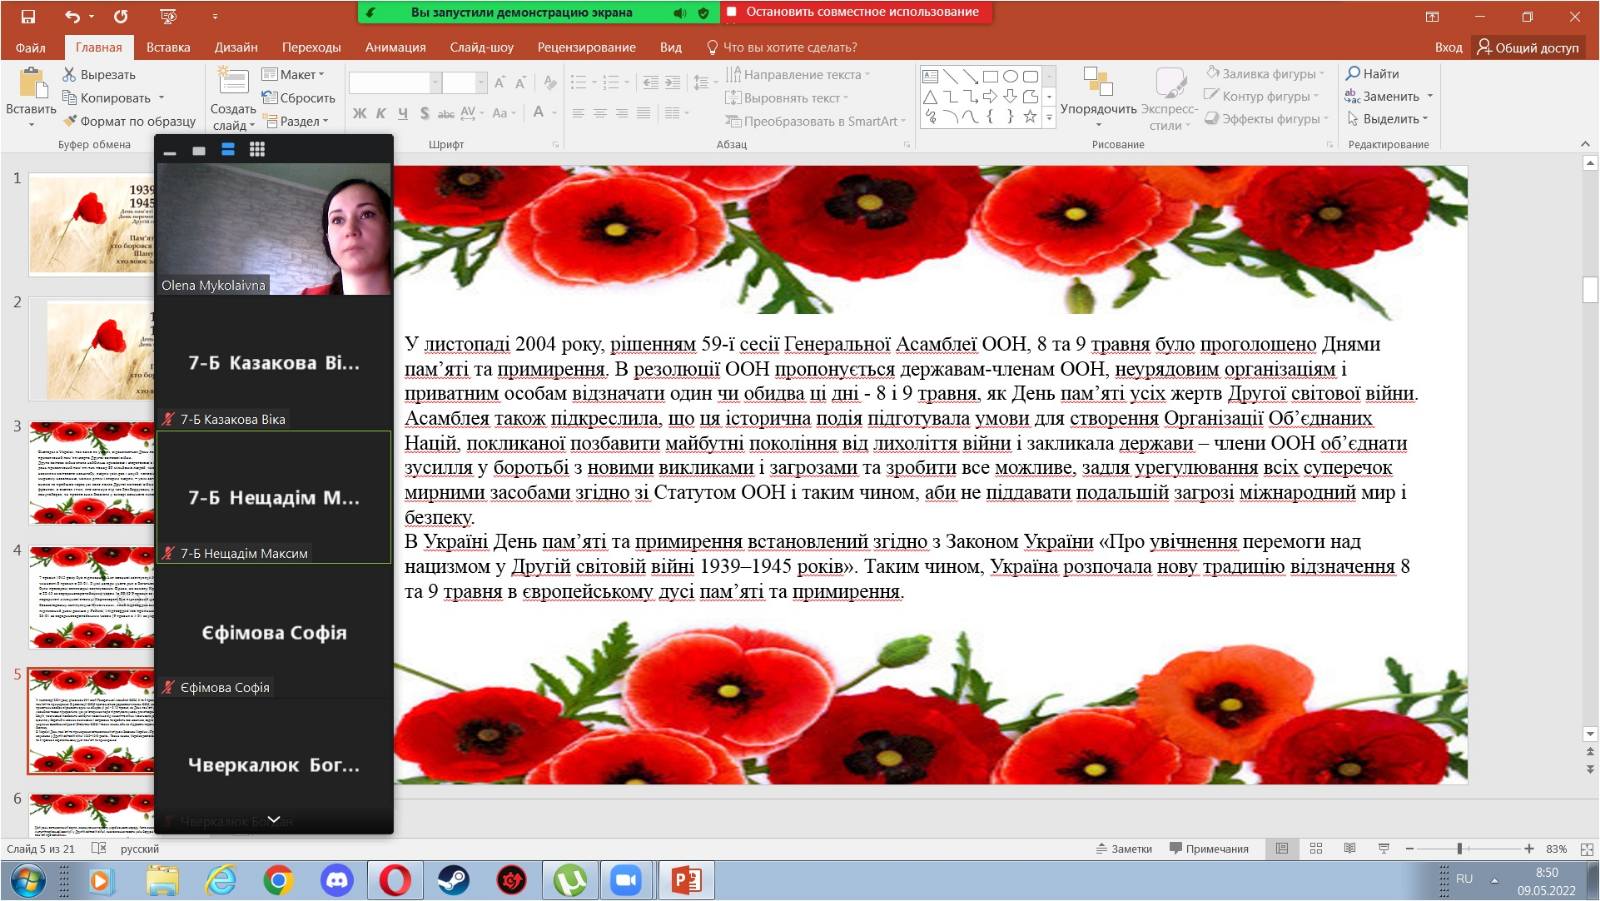Click the Примечания comments button
The height and width of the screenshot is (901, 1600).
pyautogui.click(x=1209, y=849)
